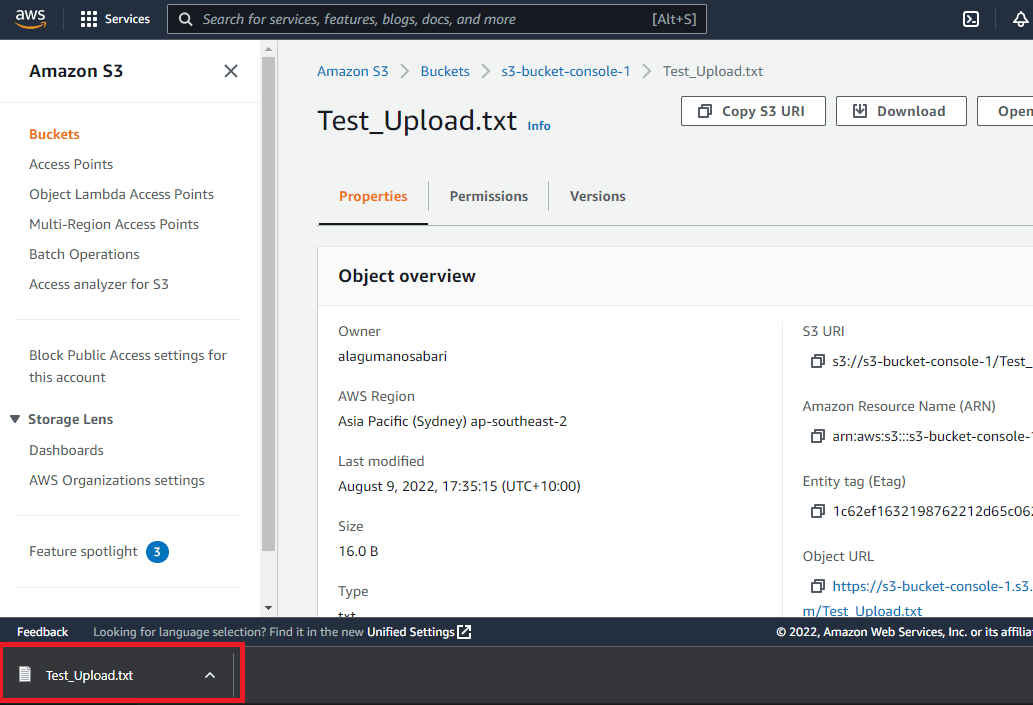Click the AWS home logo
This screenshot has width=1033, height=705.
tap(30, 18)
